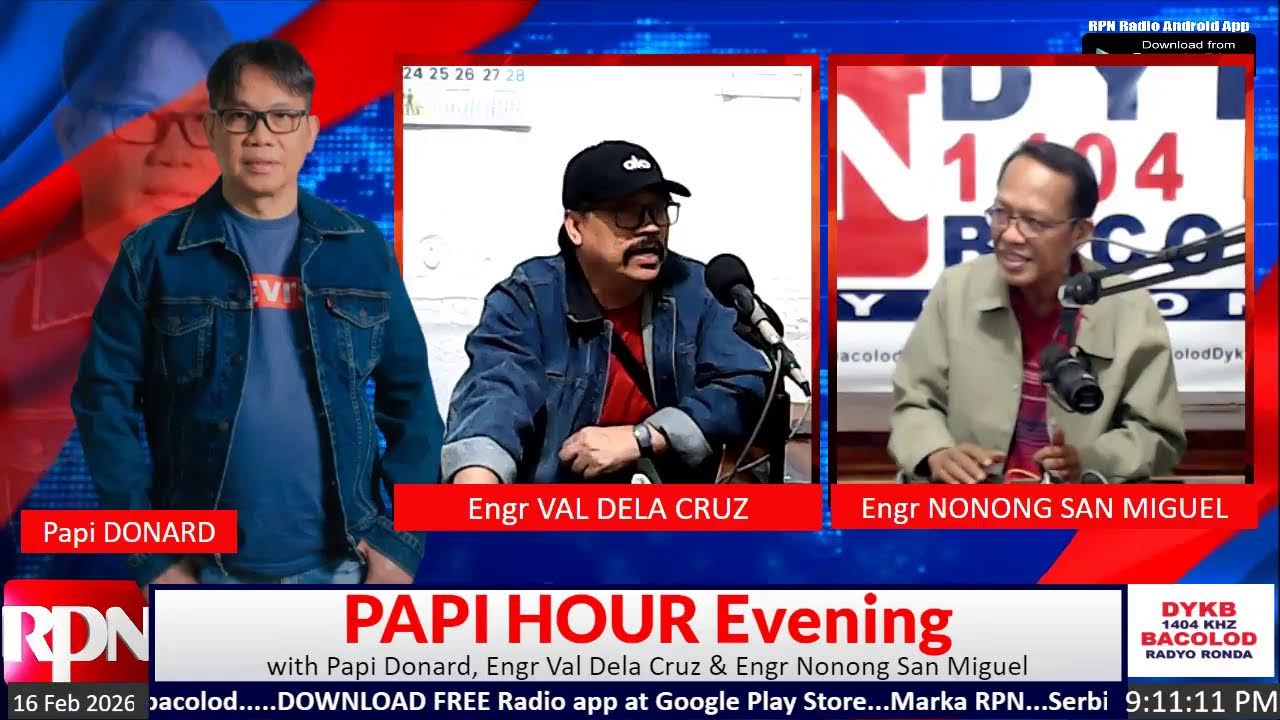Click the 'Papi DONARD' name label
Image resolution: width=1280 pixels, height=720 pixels.
pos(129,532)
